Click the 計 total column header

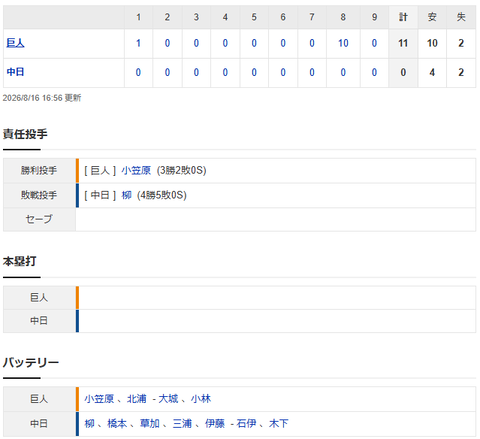[403, 17]
